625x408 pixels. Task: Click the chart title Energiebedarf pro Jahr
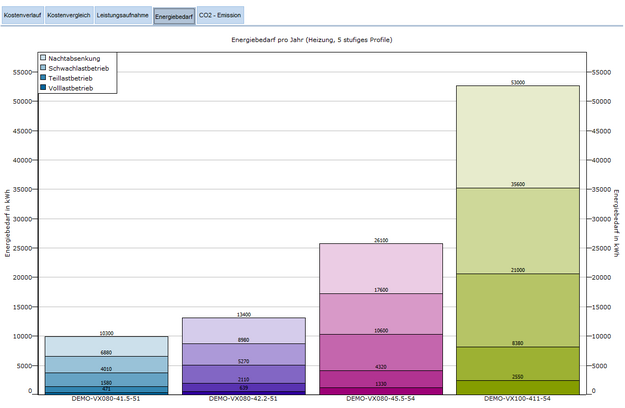(312, 39)
